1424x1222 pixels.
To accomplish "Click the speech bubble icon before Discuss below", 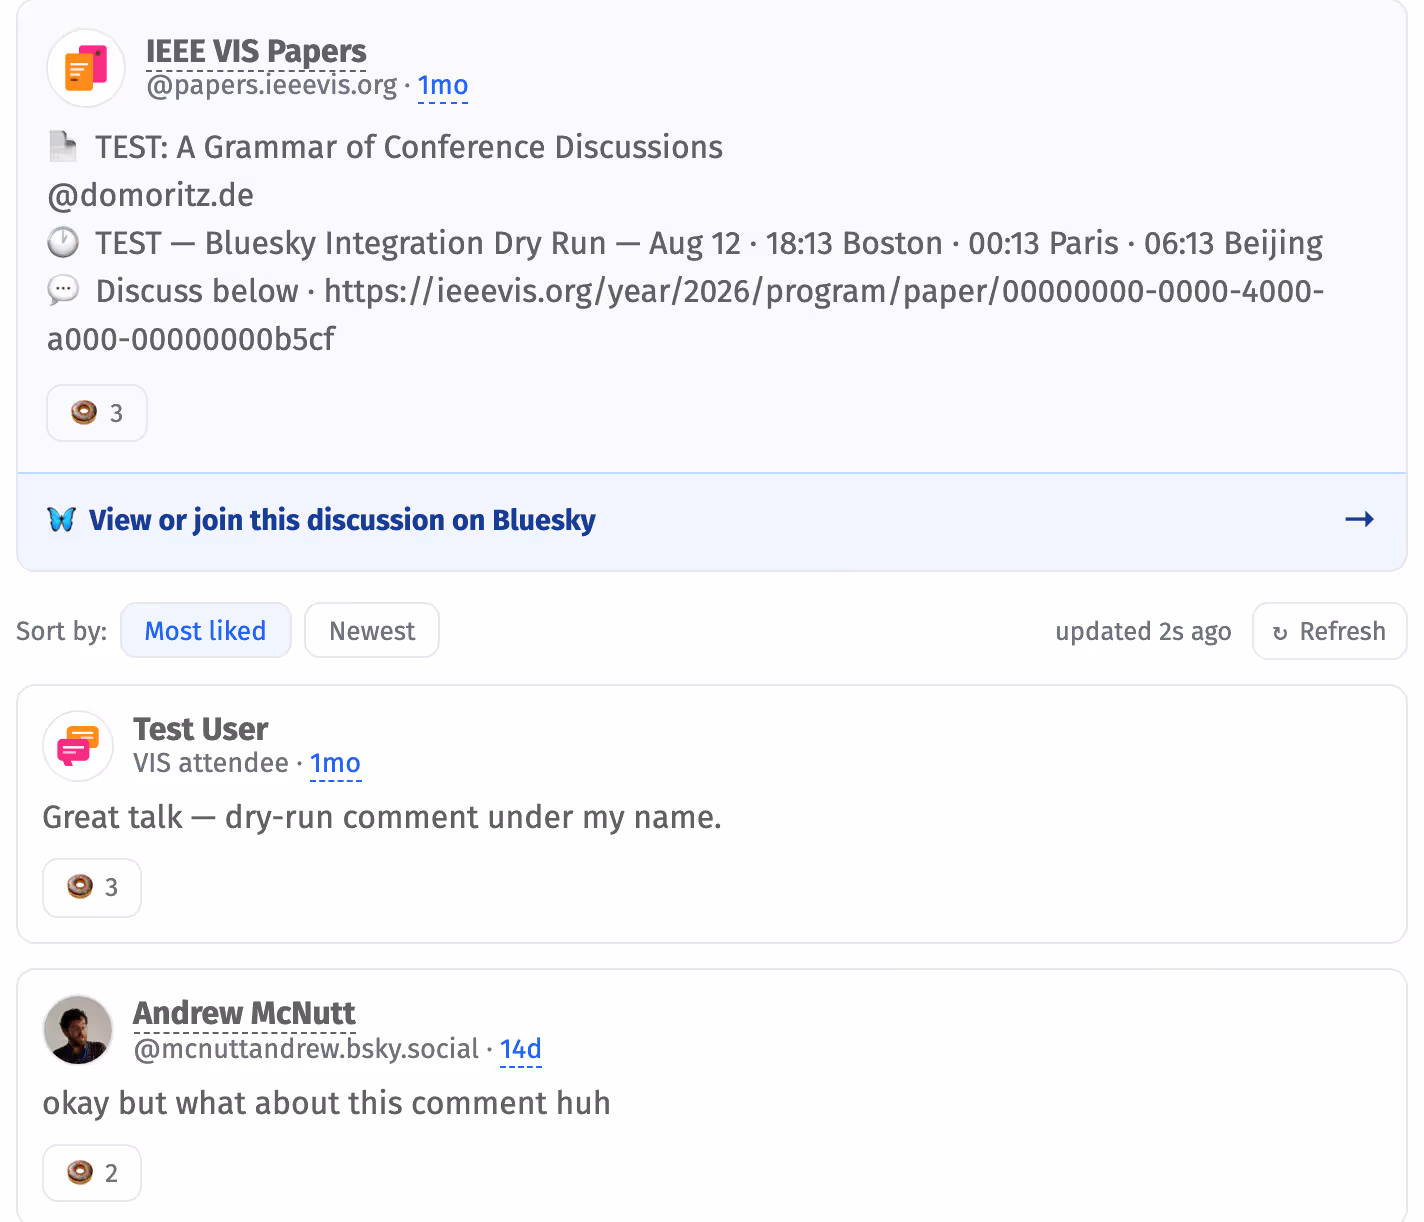I will [x=63, y=291].
